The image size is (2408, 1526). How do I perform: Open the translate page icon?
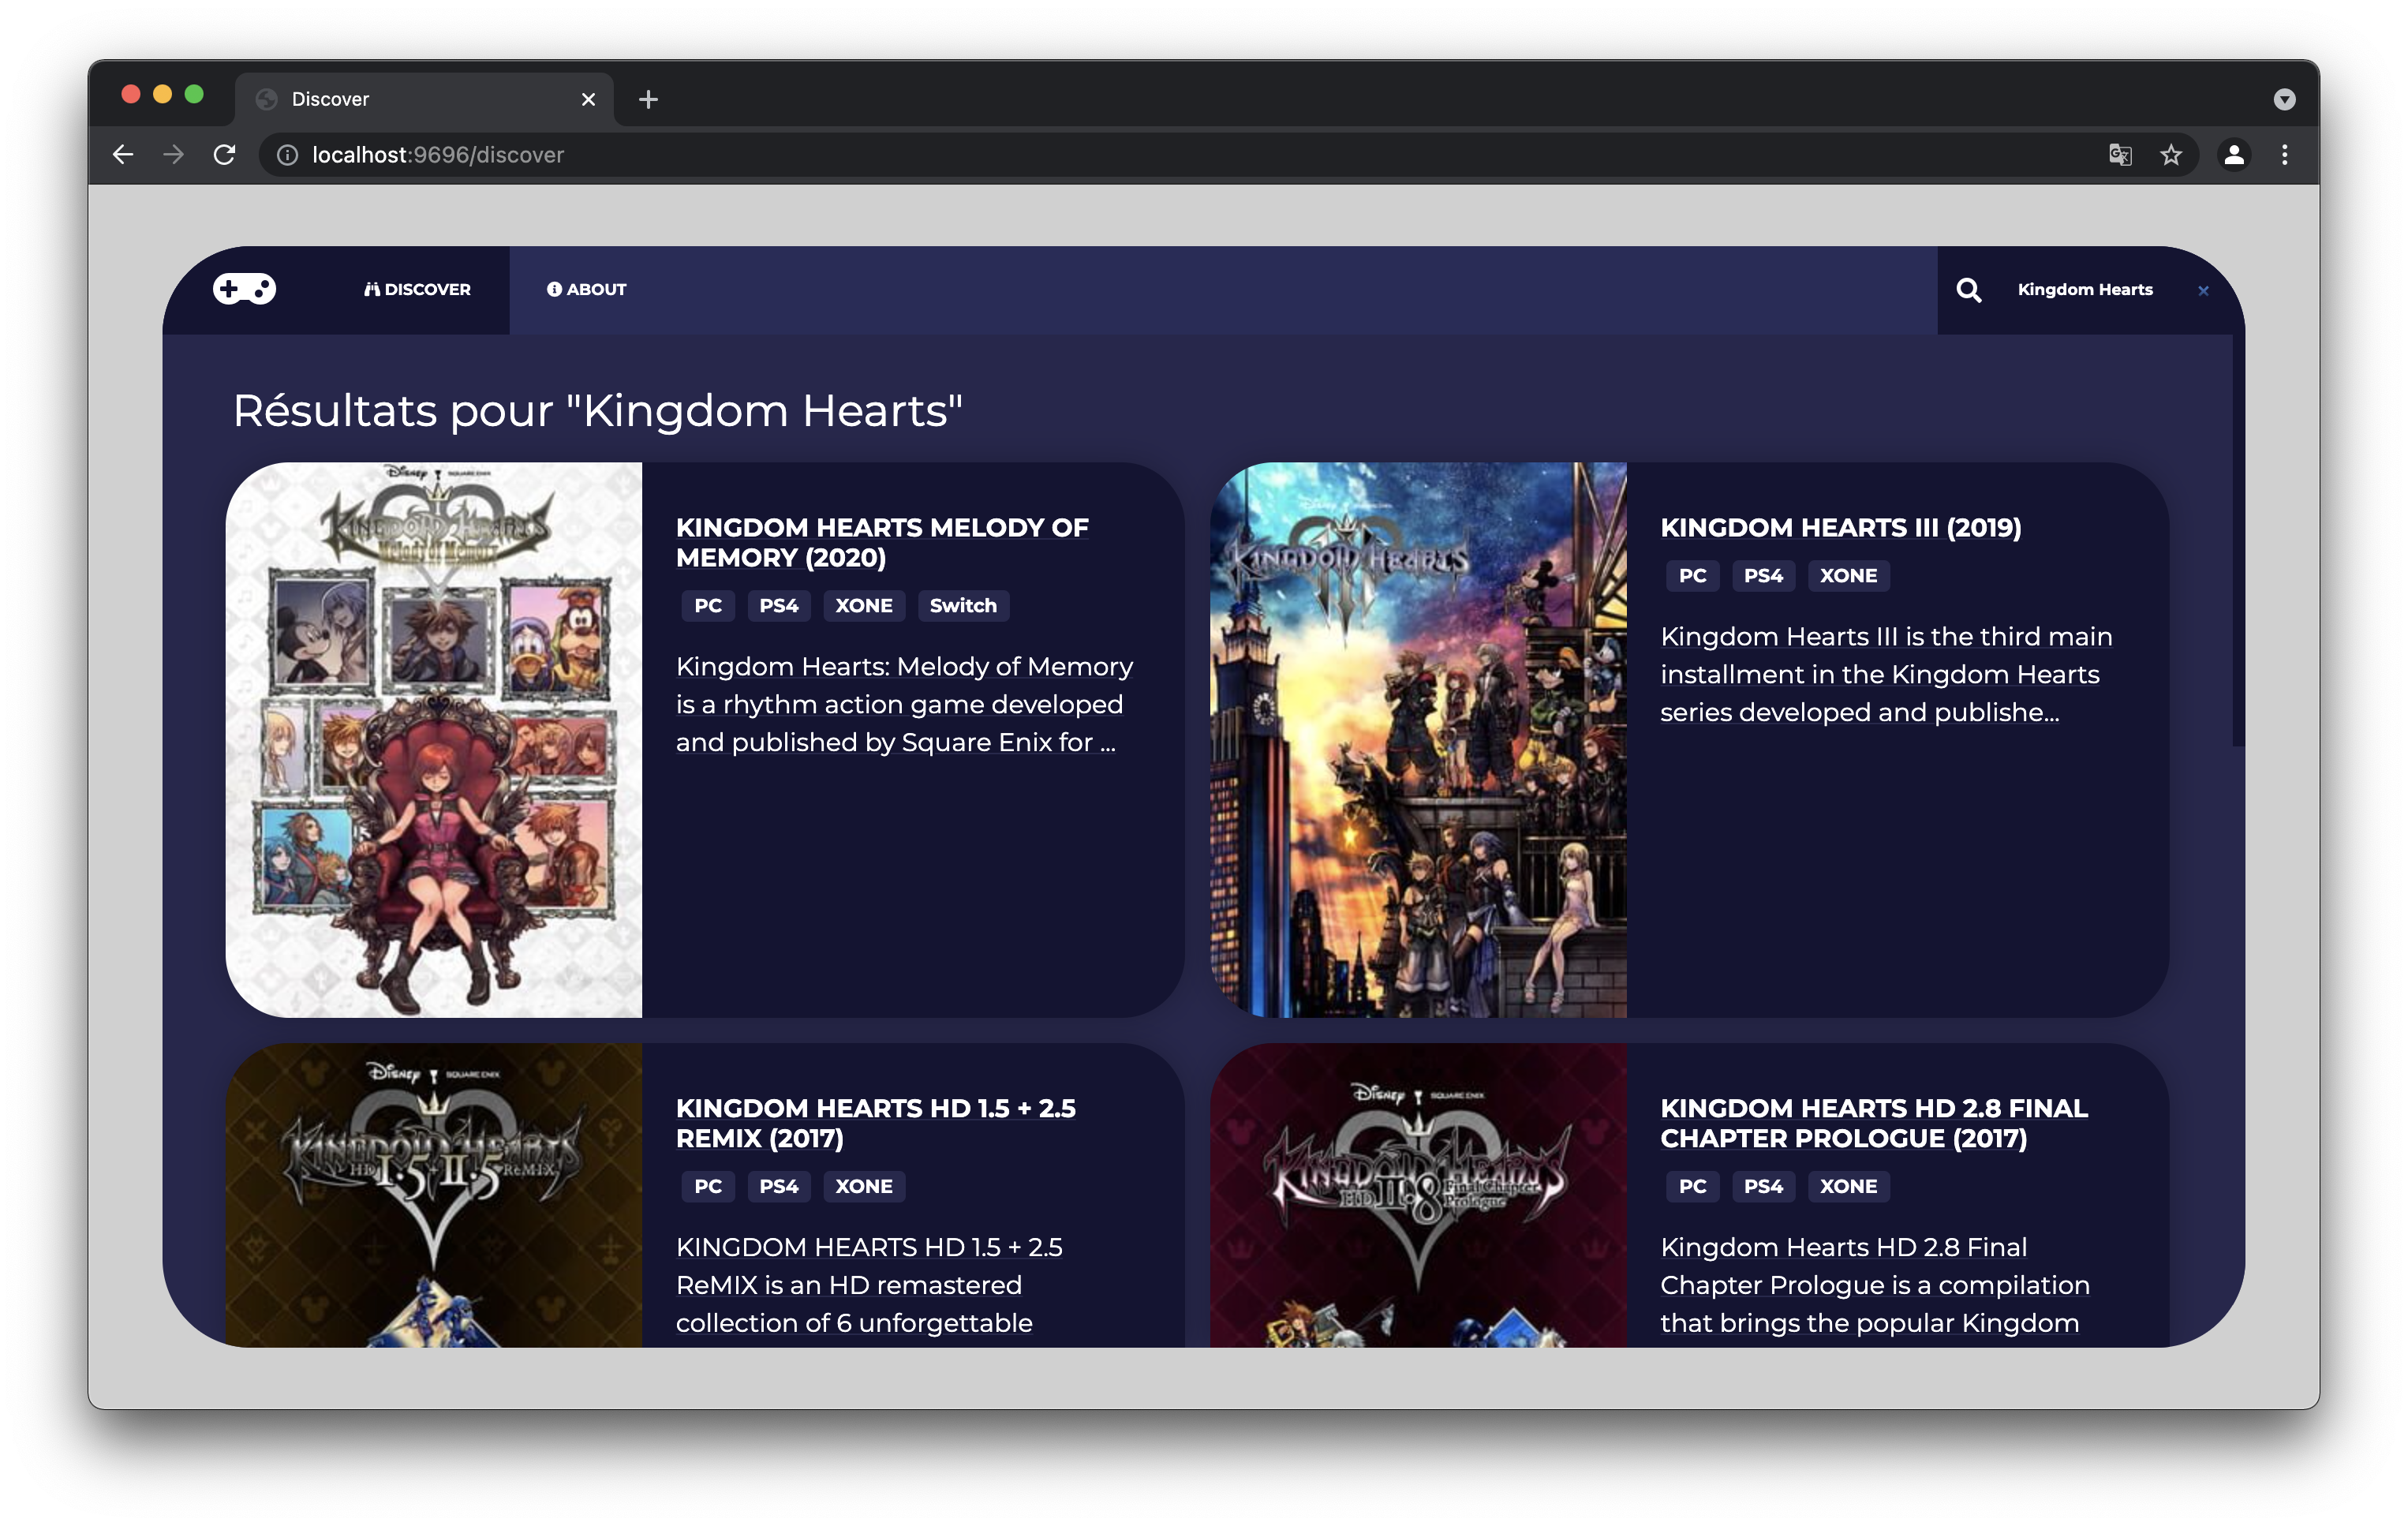pos(2120,155)
